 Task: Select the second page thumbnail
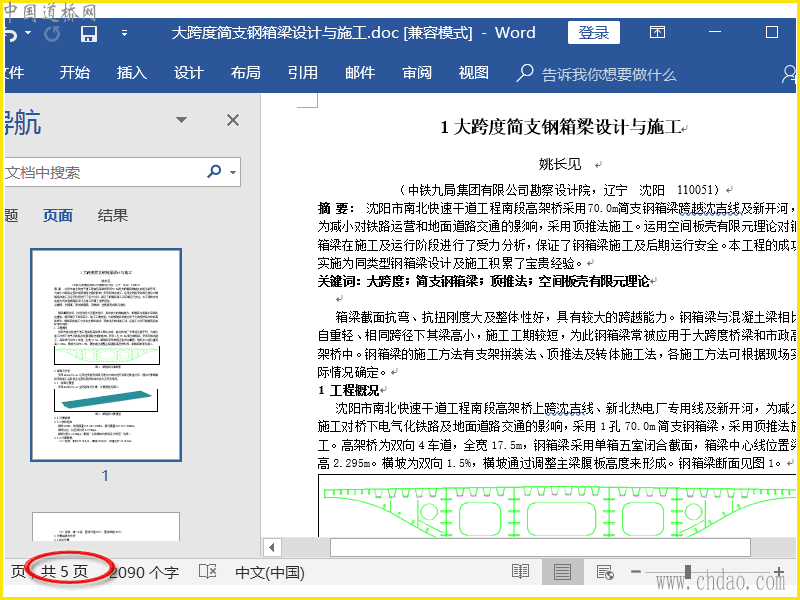click(106, 527)
